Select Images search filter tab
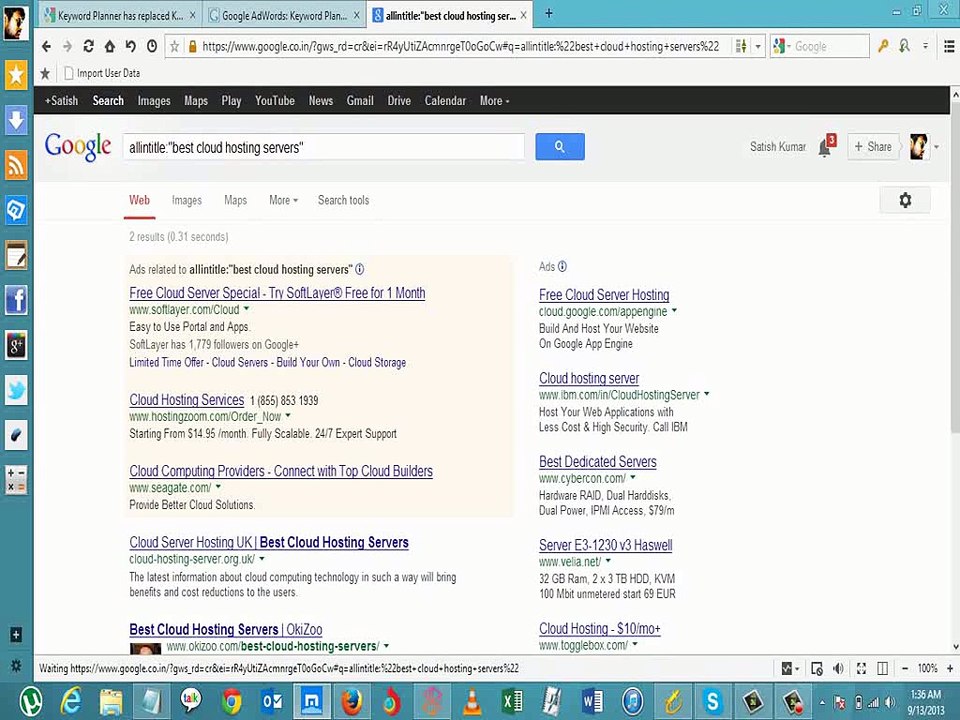Screen dimensions: 960x720 click(x=187, y=200)
